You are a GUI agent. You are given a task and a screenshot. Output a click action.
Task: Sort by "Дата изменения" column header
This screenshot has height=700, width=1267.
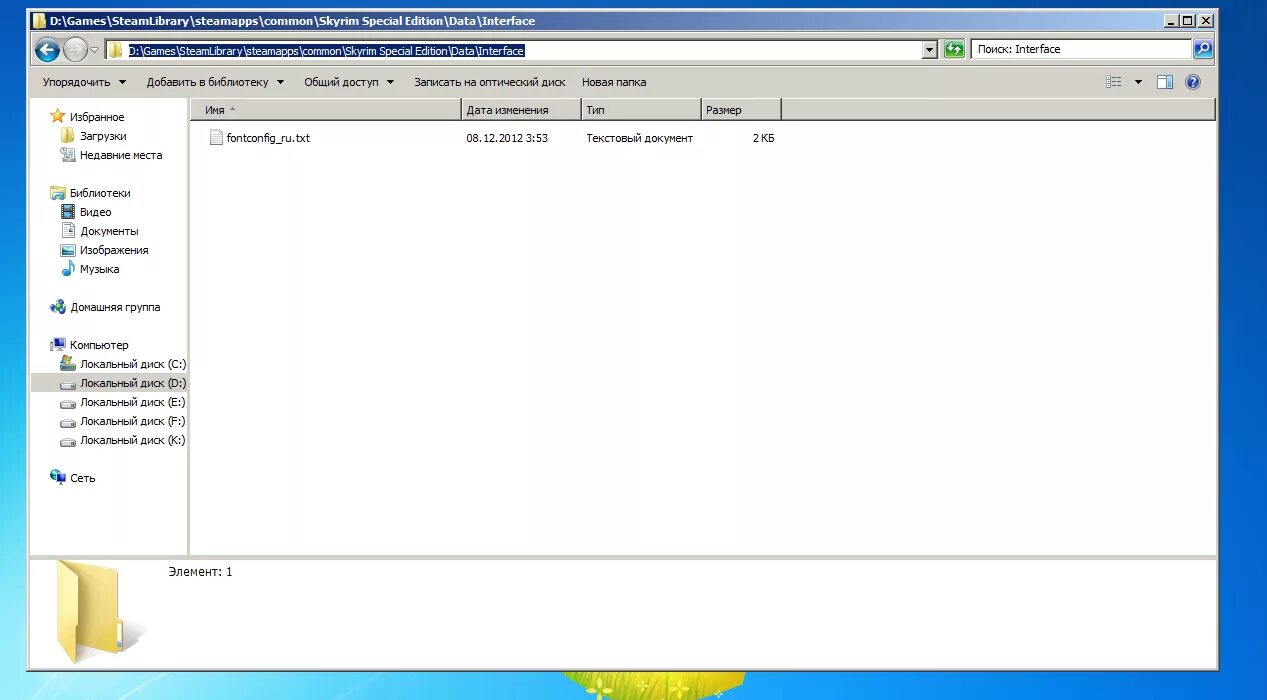(x=521, y=110)
